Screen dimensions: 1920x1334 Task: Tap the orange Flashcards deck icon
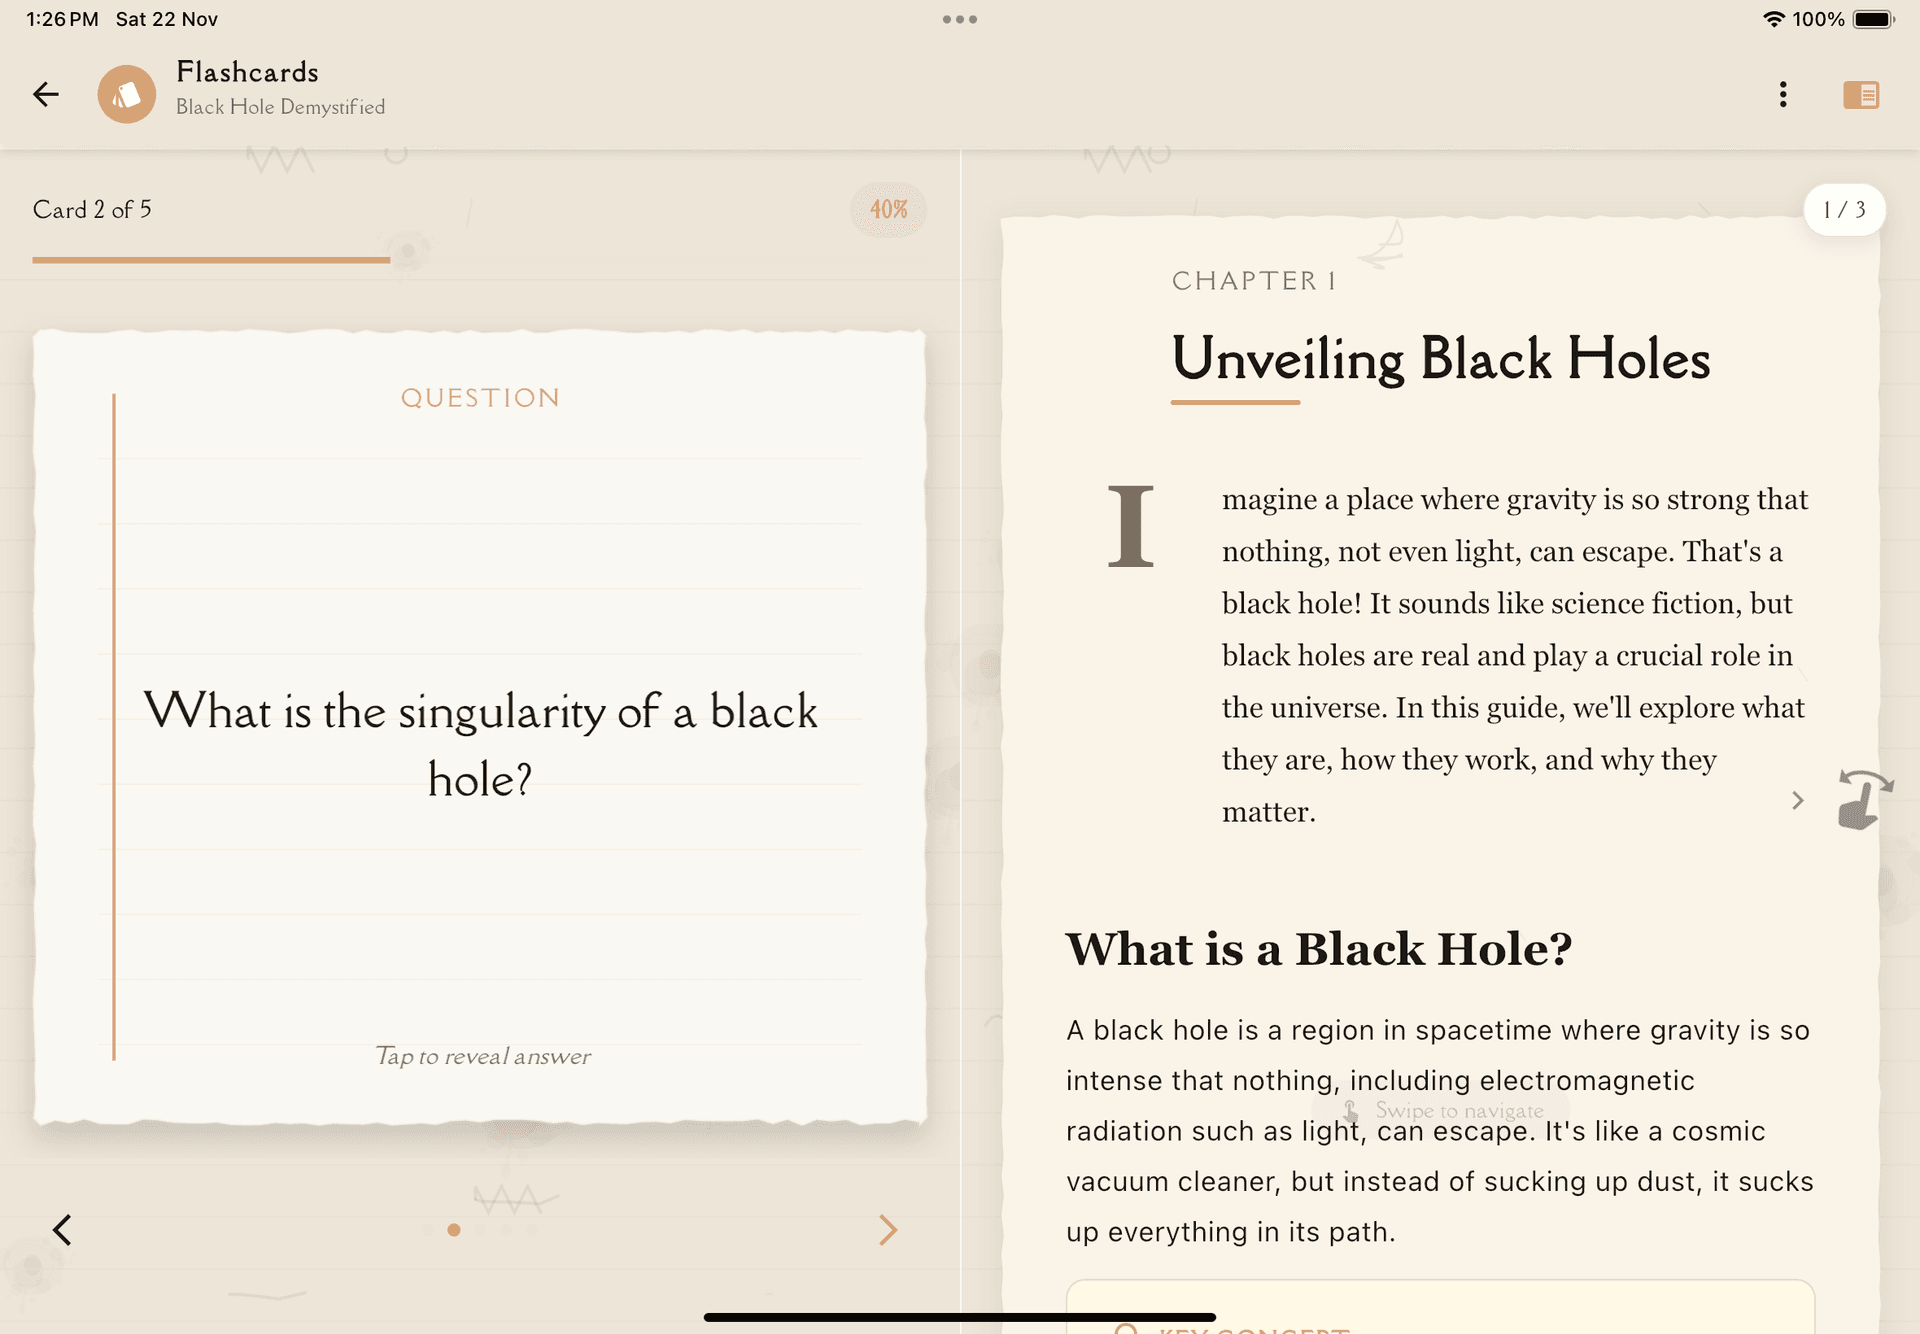(x=127, y=94)
